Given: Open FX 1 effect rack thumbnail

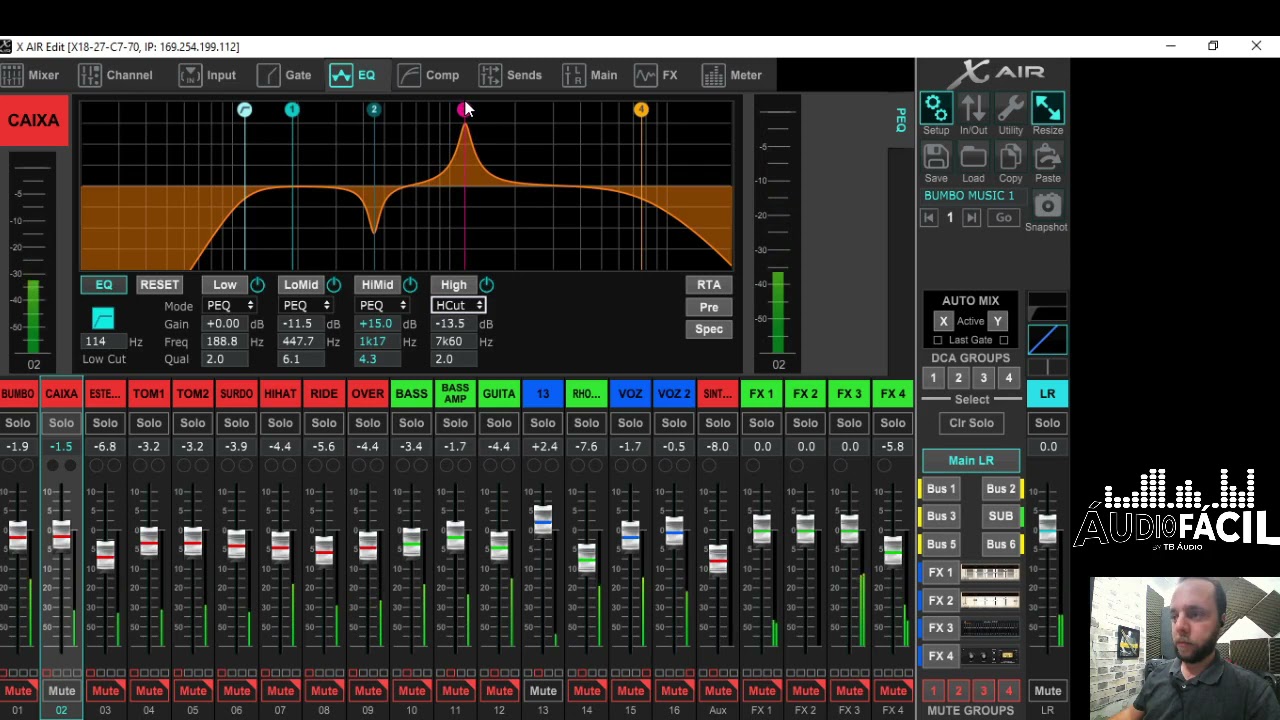Looking at the screenshot, I should pyautogui.click(x=990, y=572).
